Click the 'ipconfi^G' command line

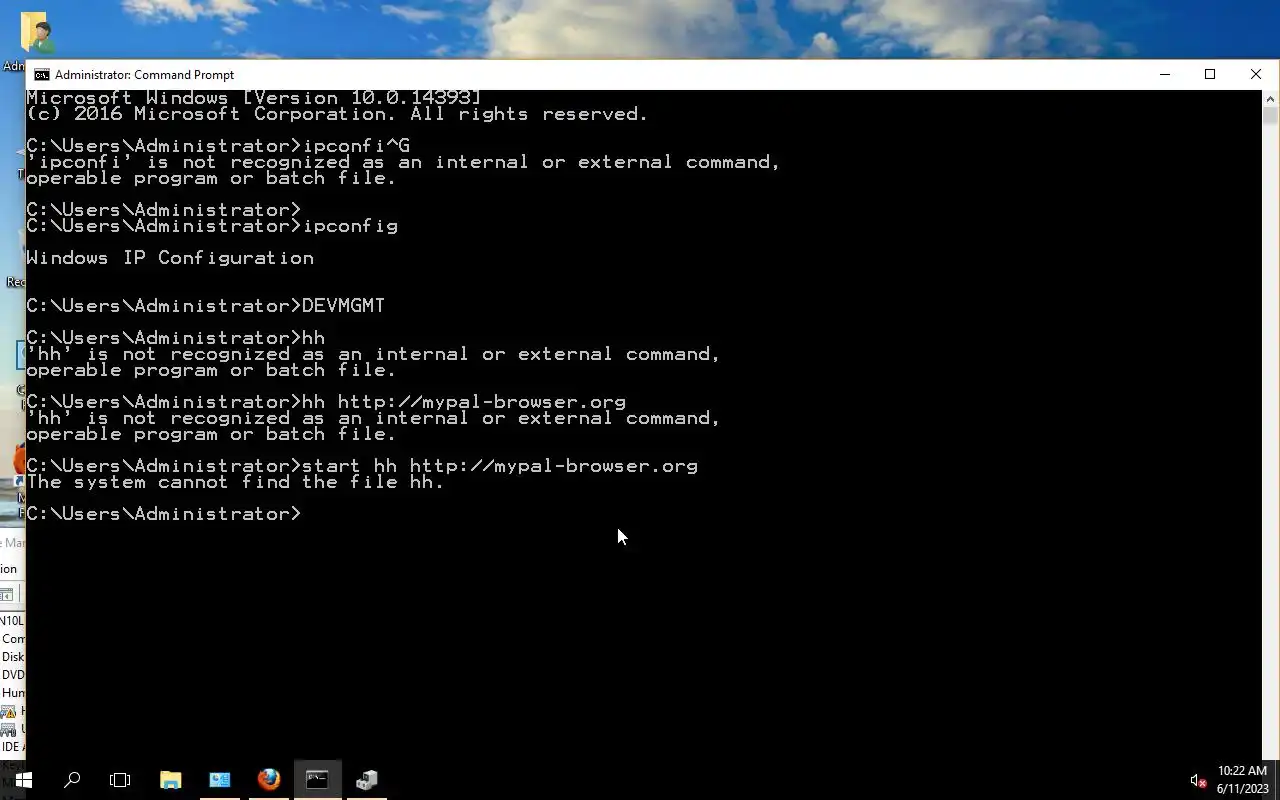point(218,146)
